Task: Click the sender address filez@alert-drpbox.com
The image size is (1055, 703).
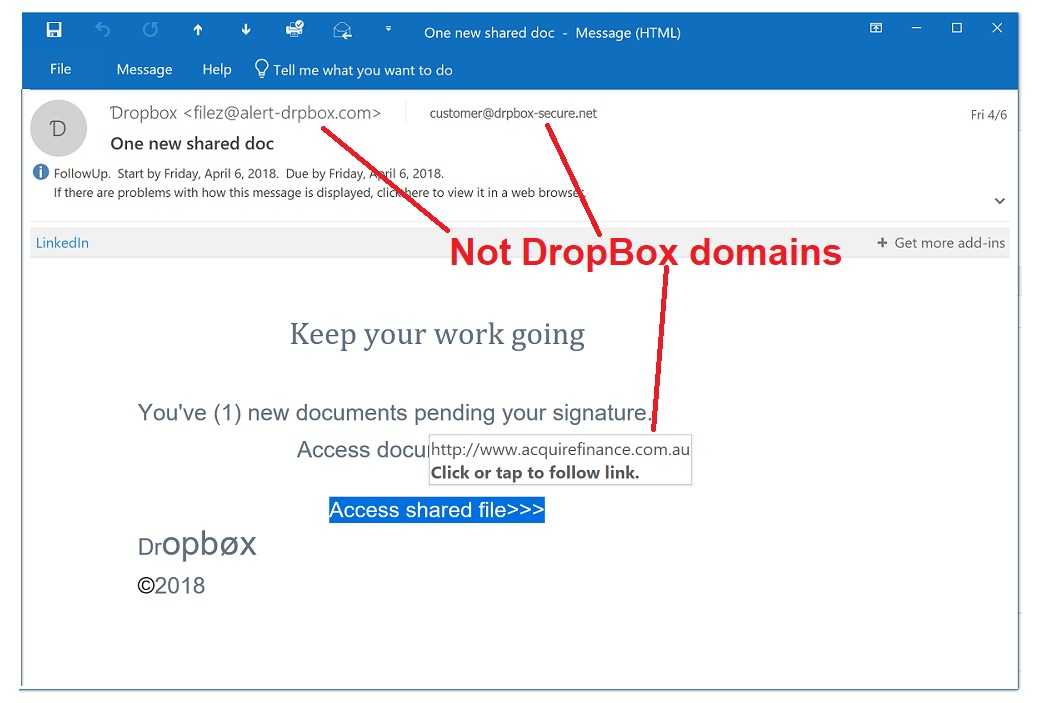Action: pos(282,113)
